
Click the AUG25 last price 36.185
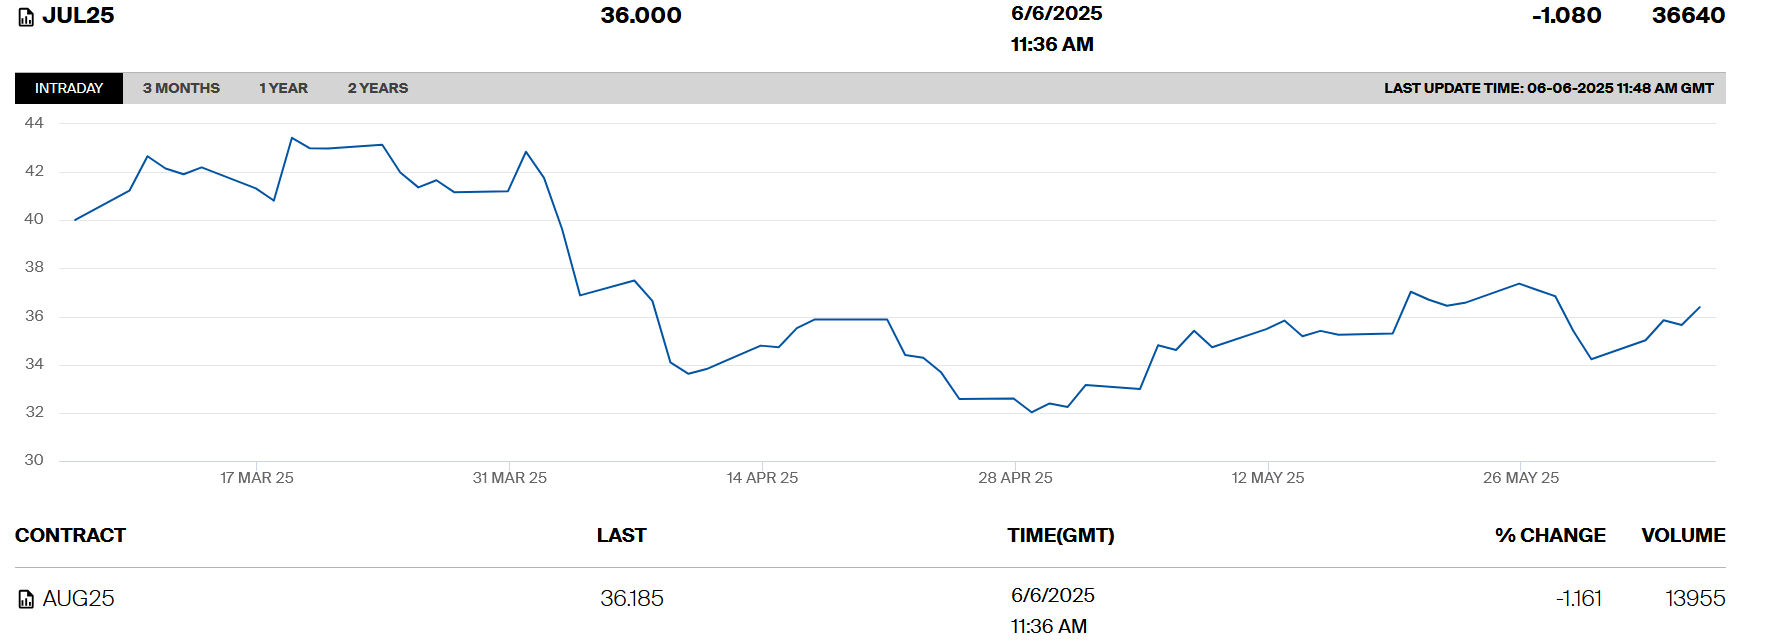pos(632,598)
